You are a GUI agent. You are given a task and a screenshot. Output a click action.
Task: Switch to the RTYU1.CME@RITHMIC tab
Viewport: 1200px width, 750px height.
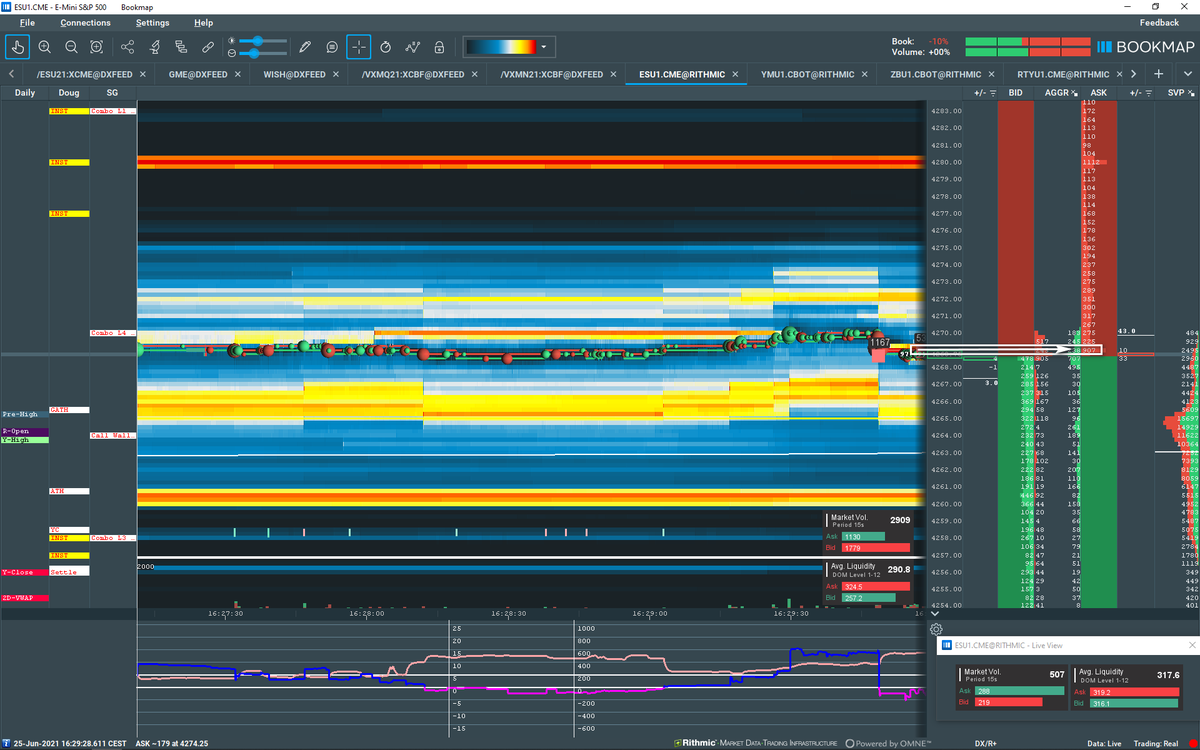(1063, 74)
